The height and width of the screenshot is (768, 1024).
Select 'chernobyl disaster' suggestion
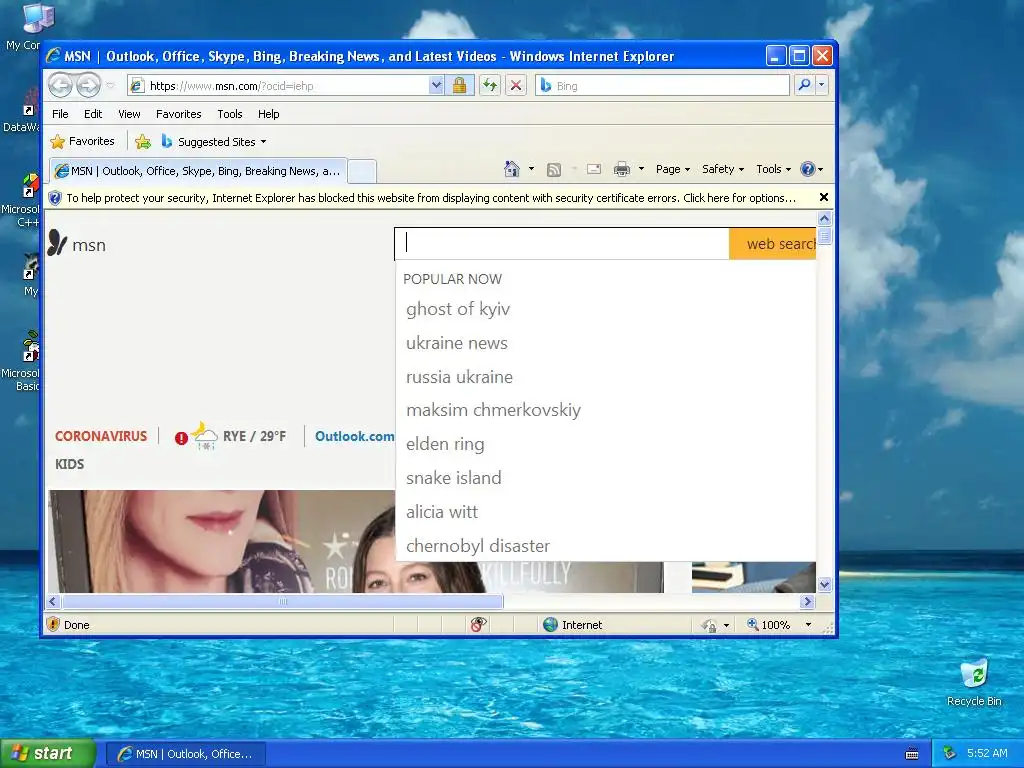(477, 546)
